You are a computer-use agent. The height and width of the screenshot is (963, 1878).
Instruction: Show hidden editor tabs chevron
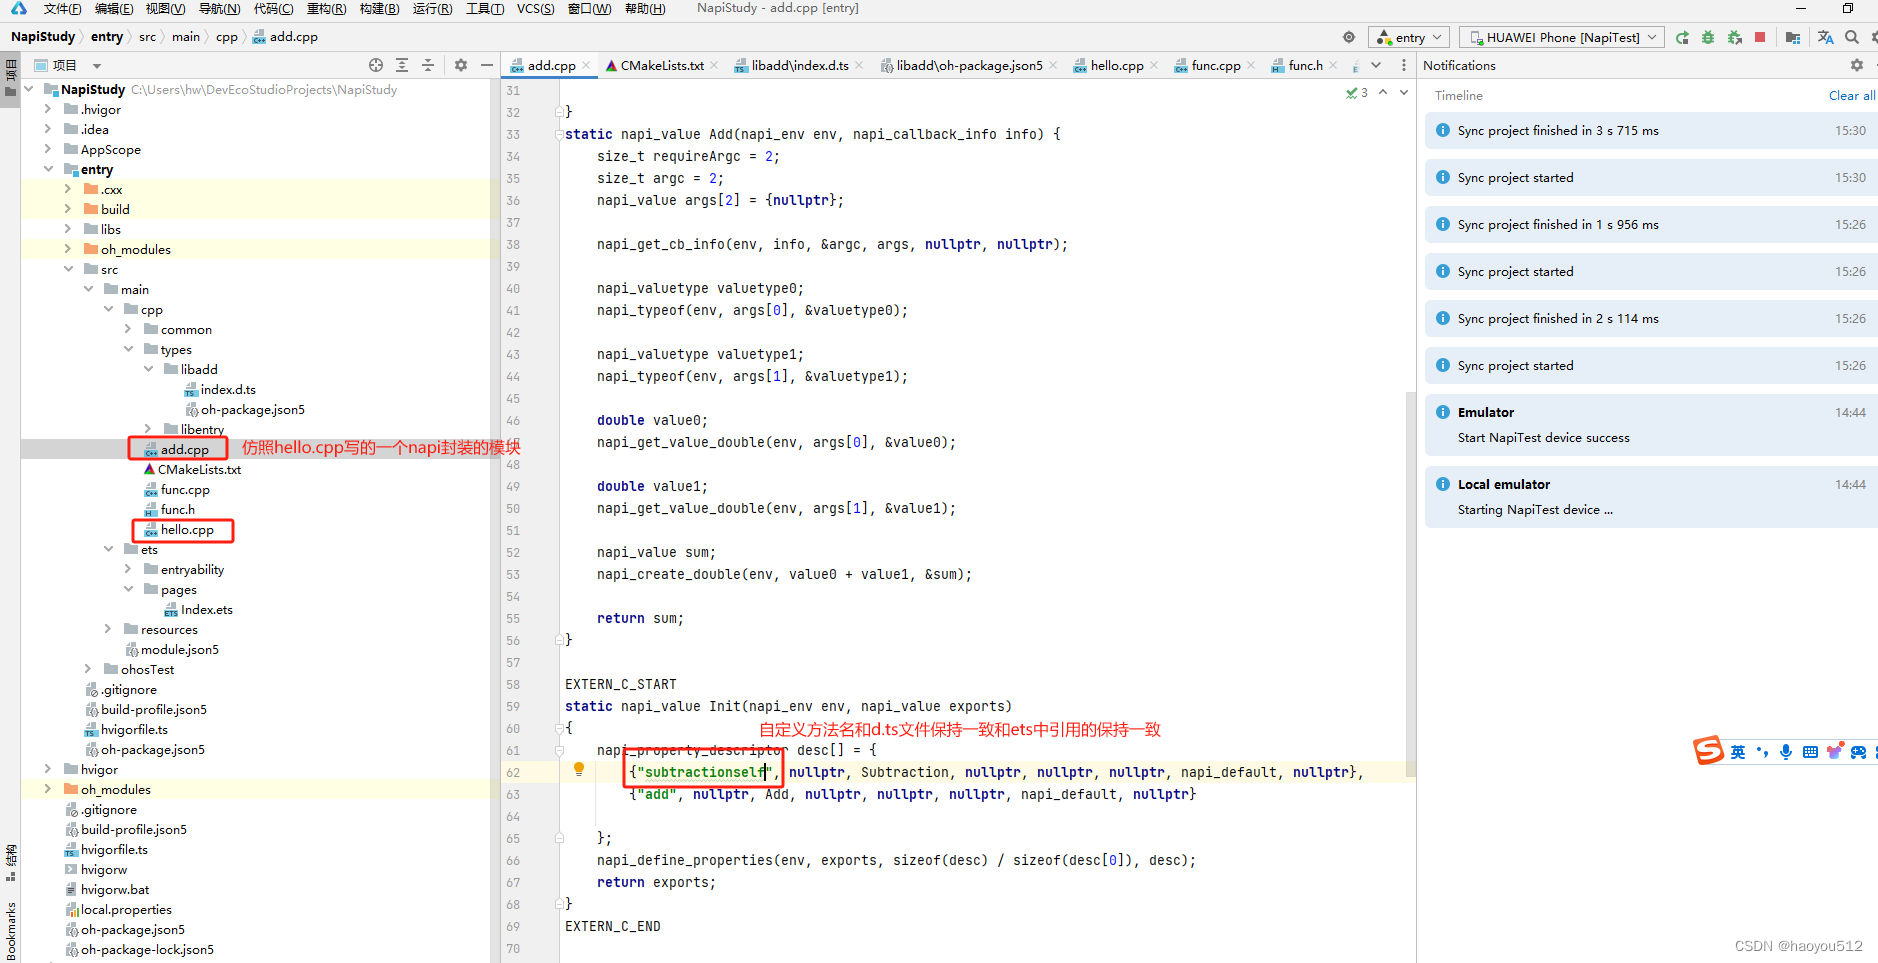point(1376,65)
